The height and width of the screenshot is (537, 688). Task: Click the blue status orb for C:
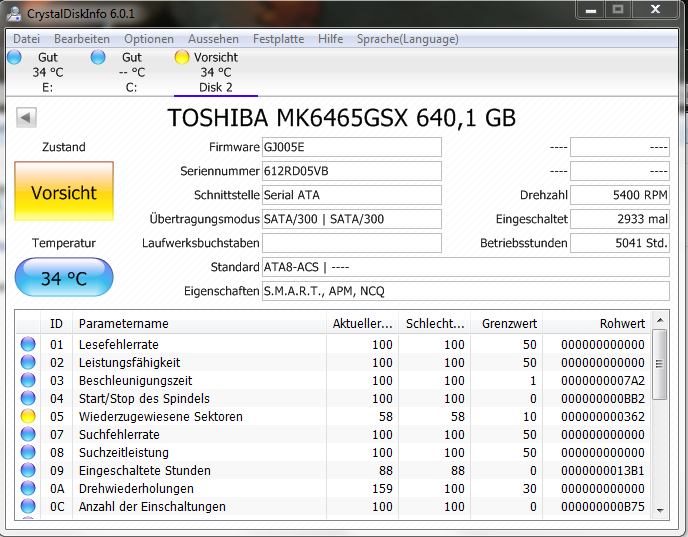click(x=98, y=57)
